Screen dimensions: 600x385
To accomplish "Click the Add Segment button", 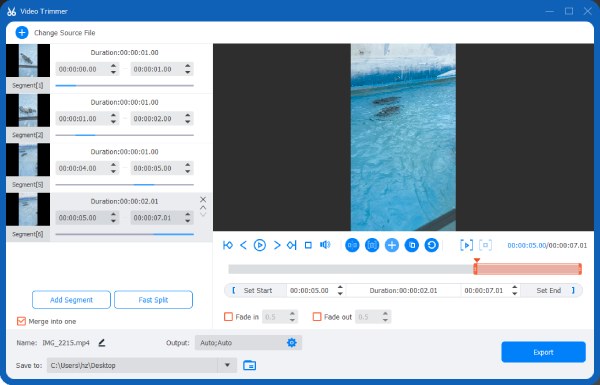I will pos(72,300).
